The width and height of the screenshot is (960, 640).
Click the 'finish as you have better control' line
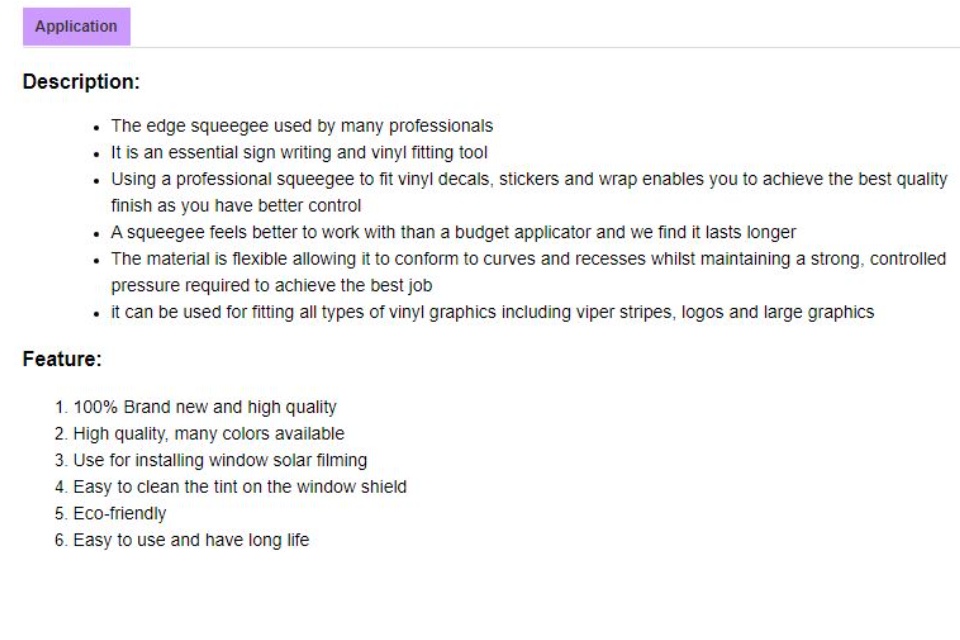coord(236,206)
